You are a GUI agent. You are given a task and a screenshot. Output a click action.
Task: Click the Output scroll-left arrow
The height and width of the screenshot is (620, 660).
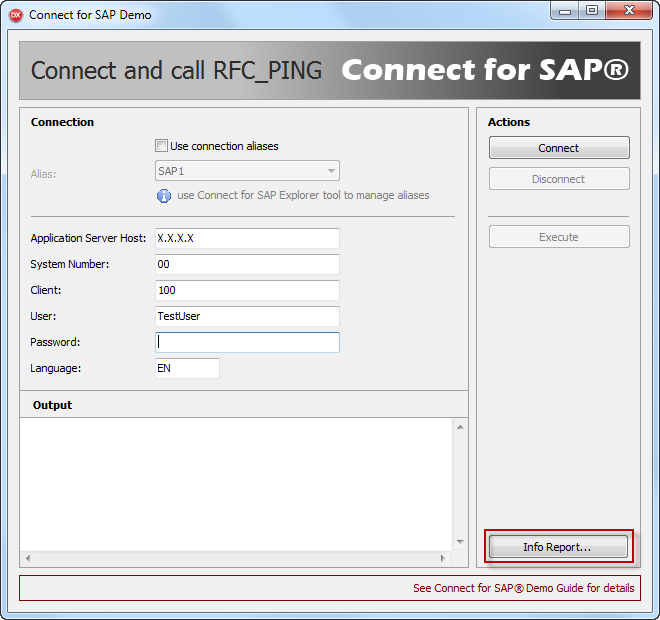pos(28,559)
